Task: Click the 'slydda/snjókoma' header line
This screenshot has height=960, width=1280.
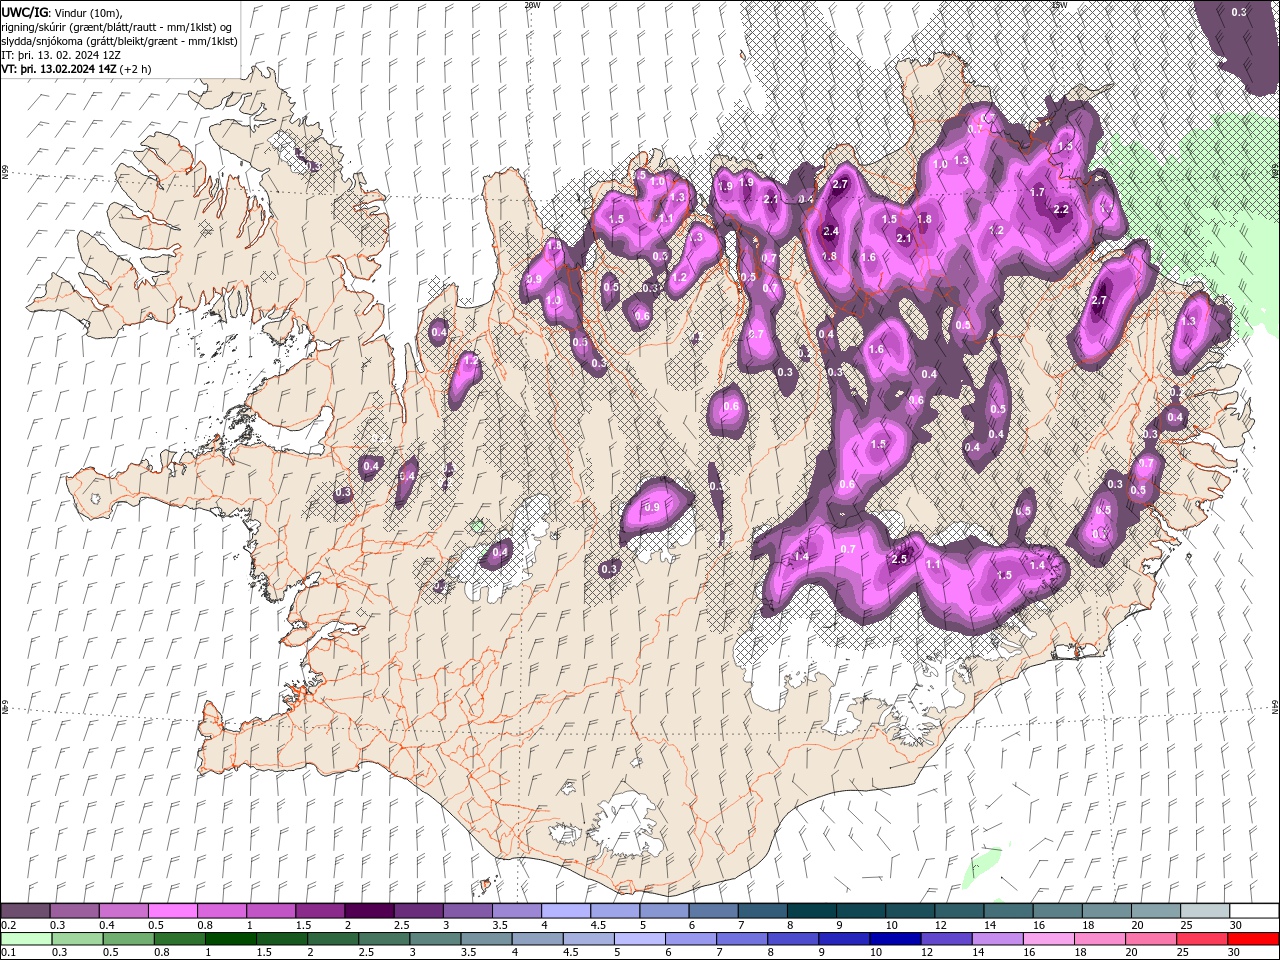Action: tap(119, 40)
